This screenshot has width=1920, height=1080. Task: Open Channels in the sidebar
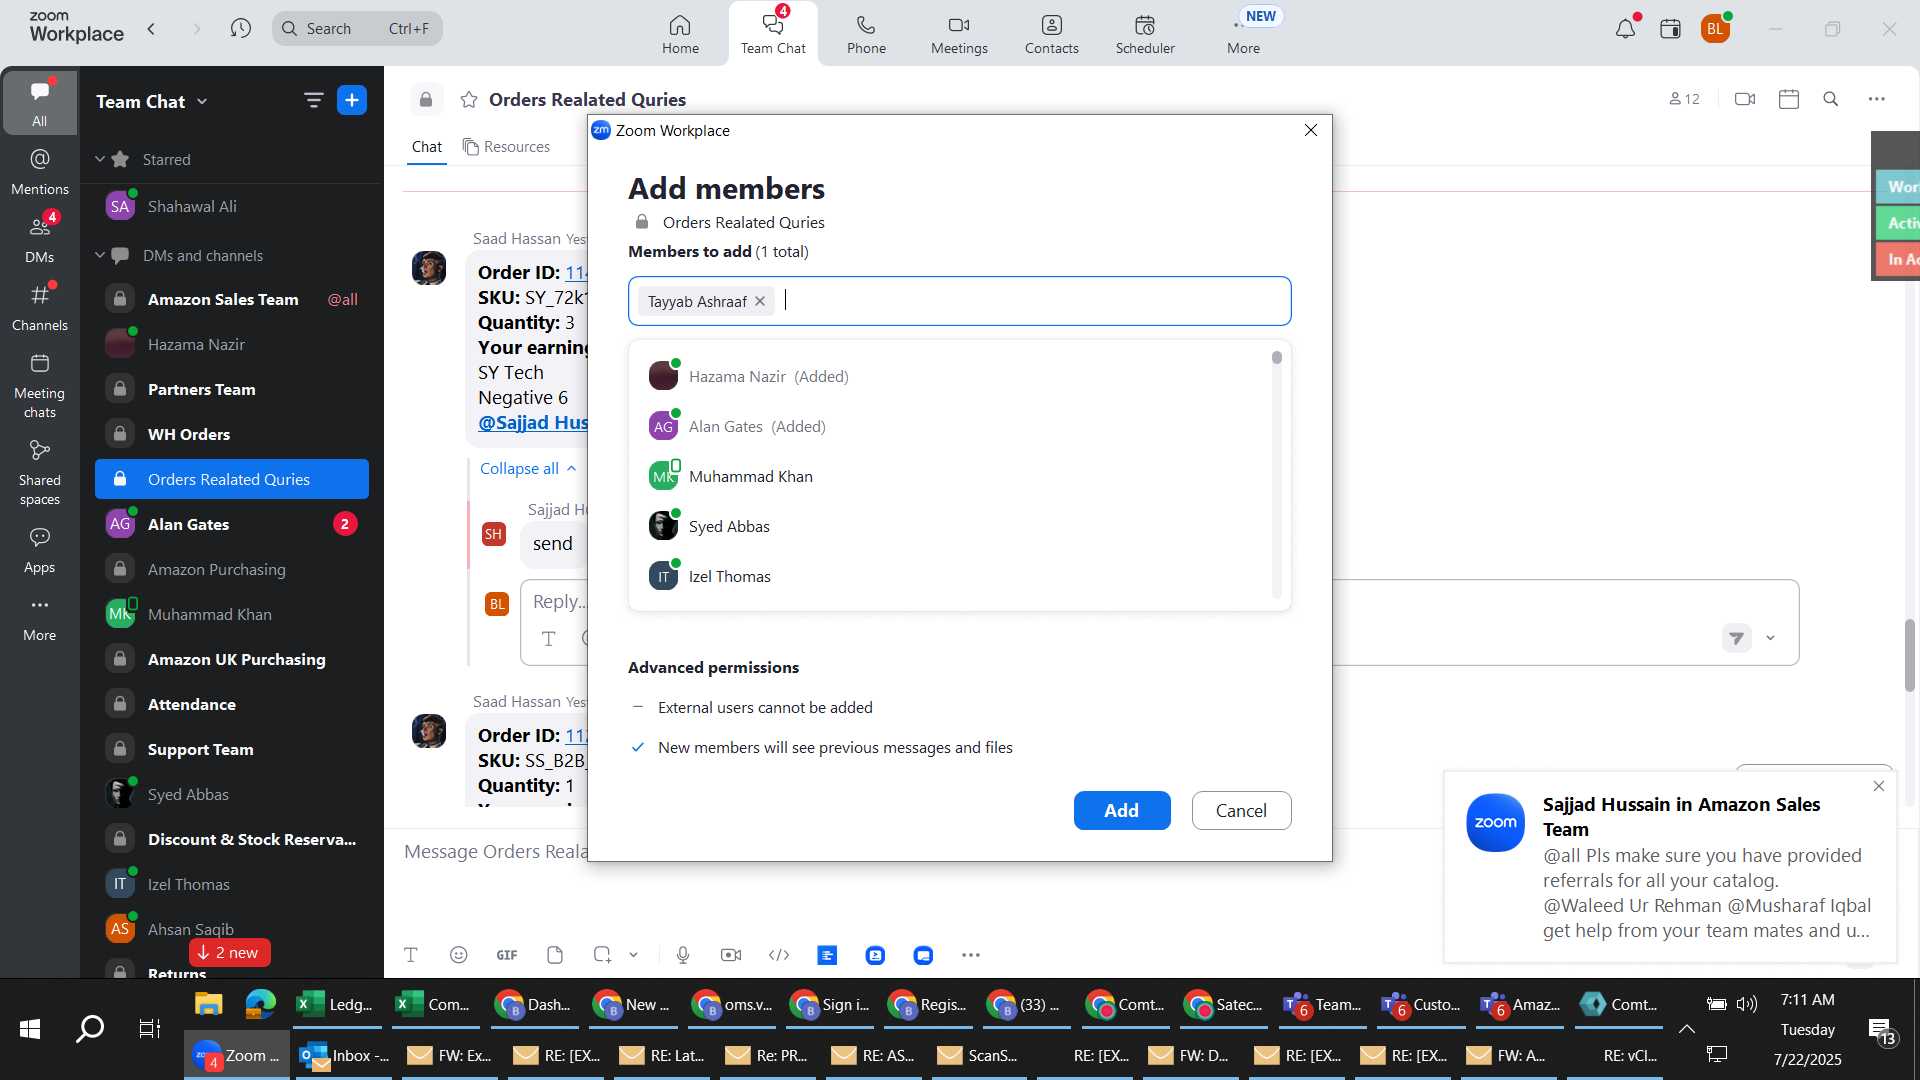tap(40, 307)
